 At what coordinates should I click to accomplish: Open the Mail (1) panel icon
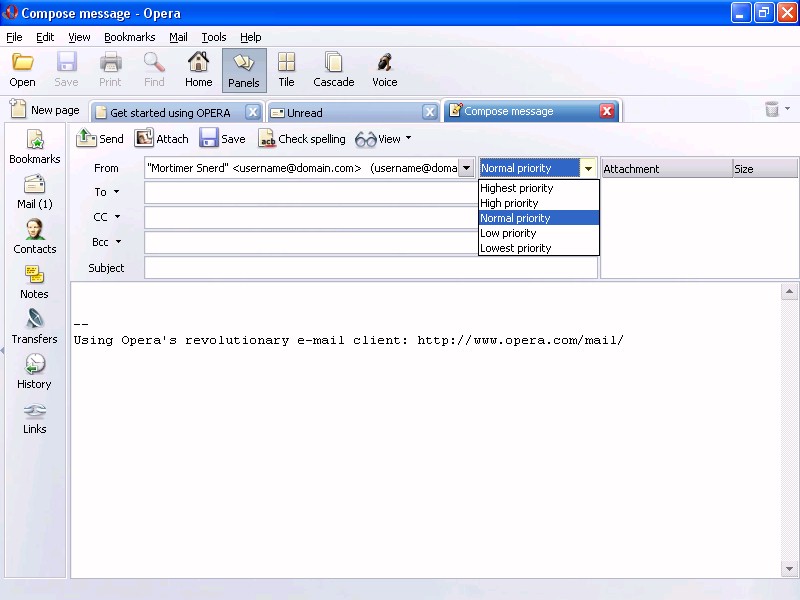(x=35, y=185)
